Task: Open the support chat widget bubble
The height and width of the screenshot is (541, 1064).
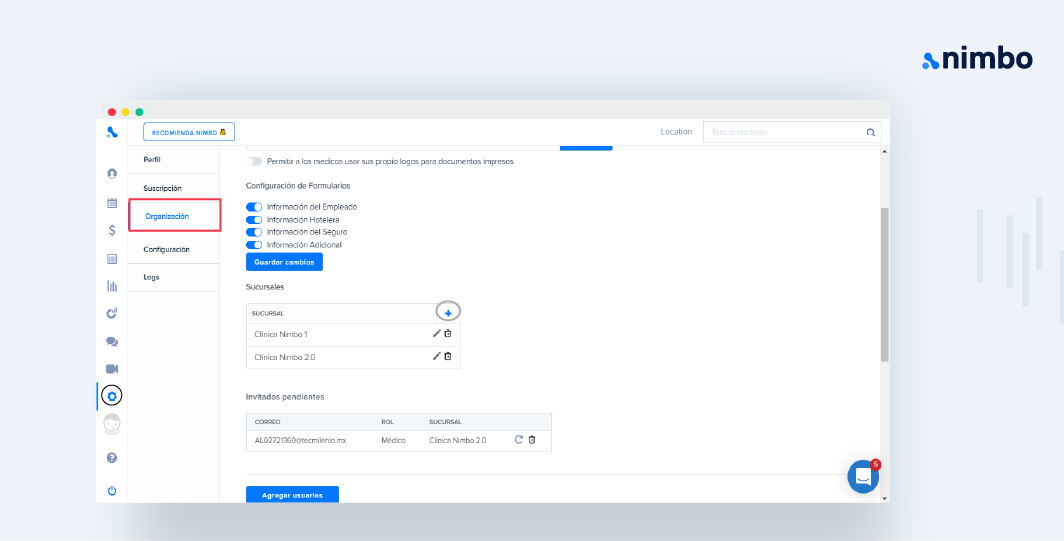Action: point(863,477)
